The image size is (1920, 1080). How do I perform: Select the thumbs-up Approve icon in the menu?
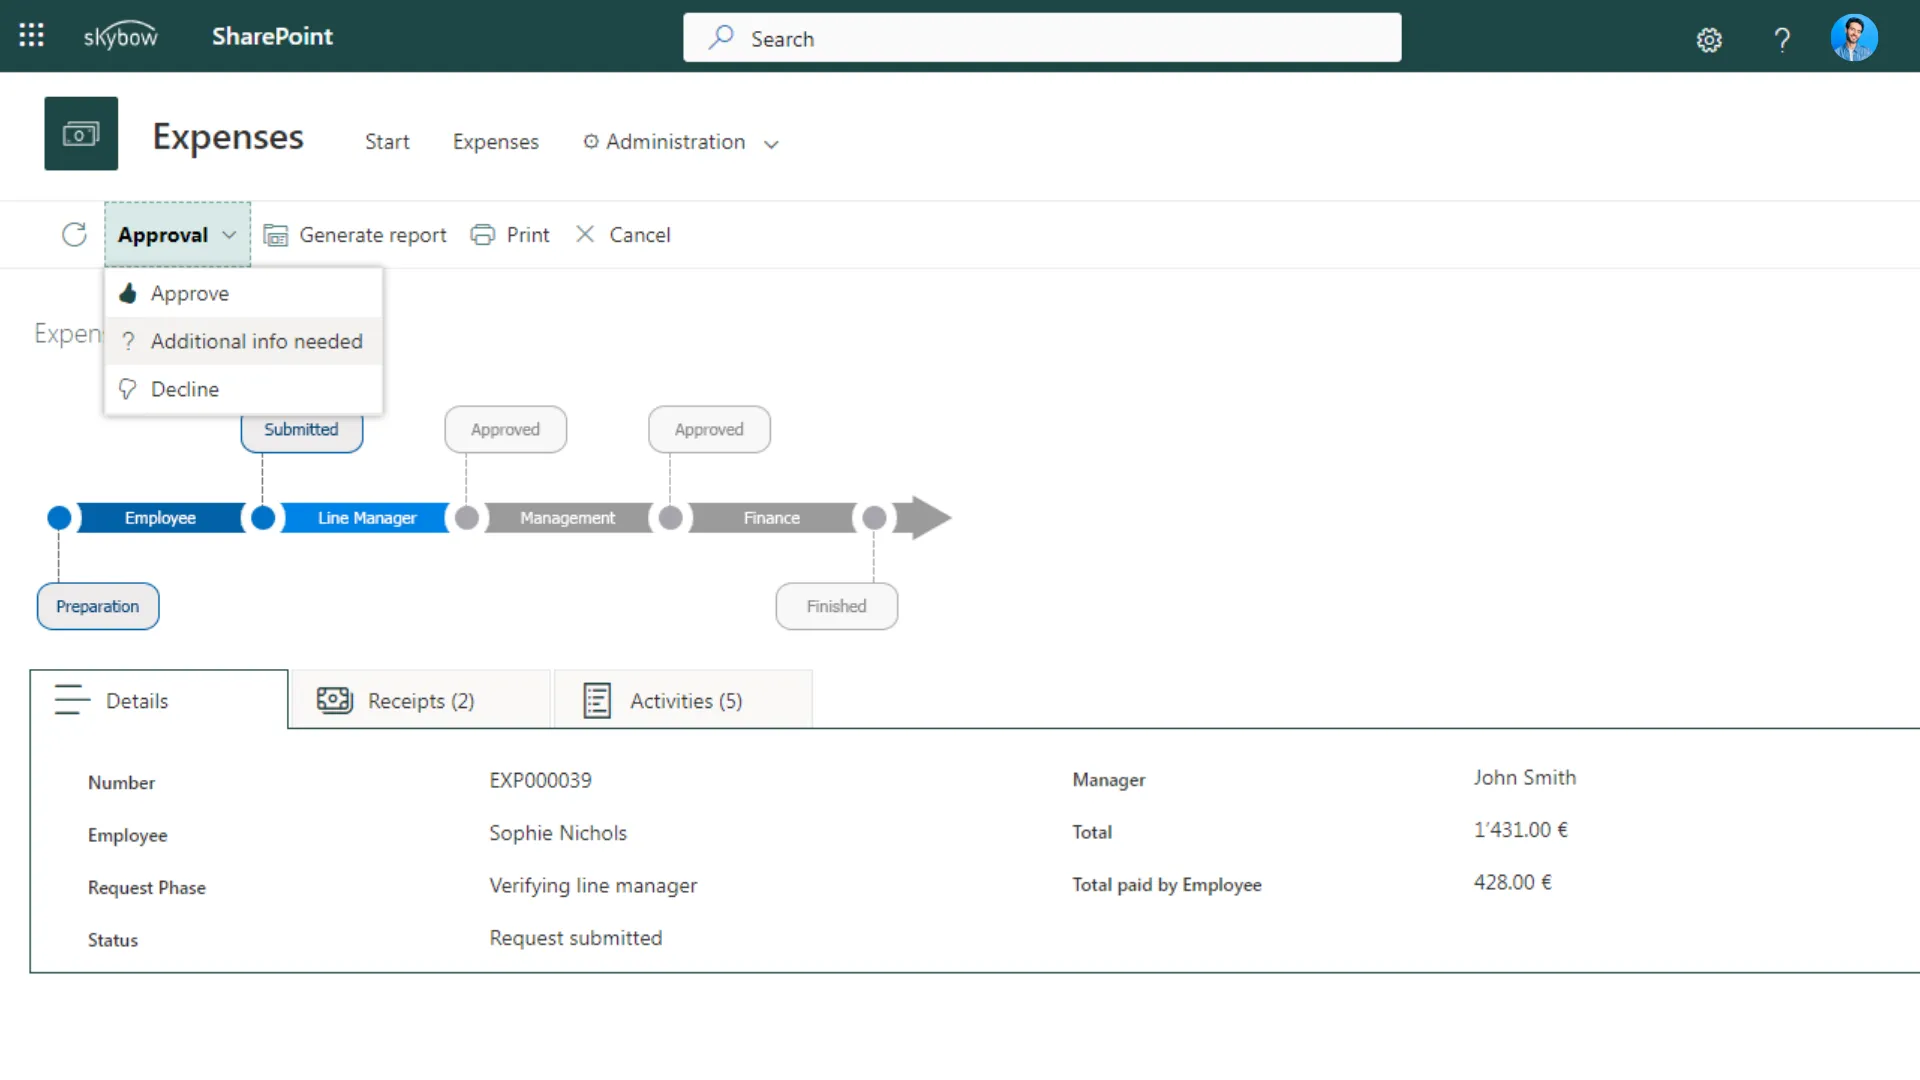point(128,293)
